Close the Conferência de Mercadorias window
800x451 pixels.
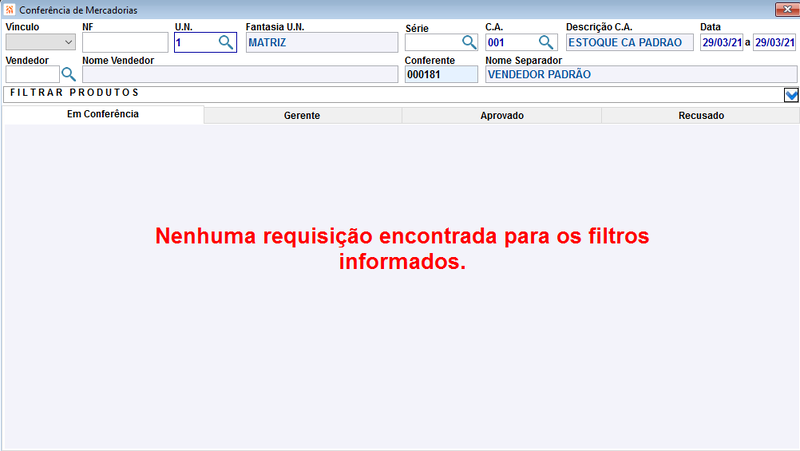pyautogui.click(x=787, y=9)
